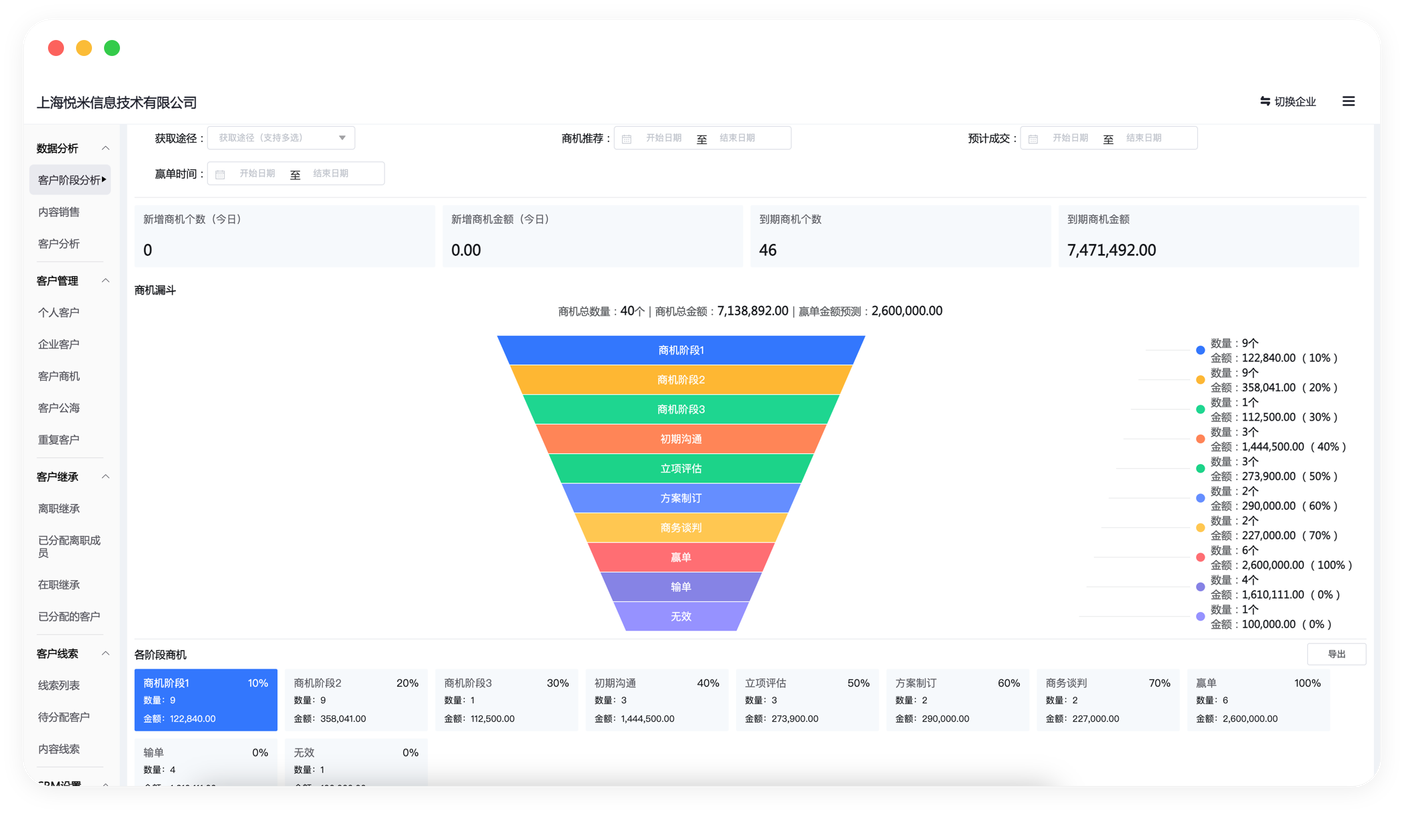Click calendar icon in 预计成交 date field
The image size is (1404, 814).
pos(1033,139)
